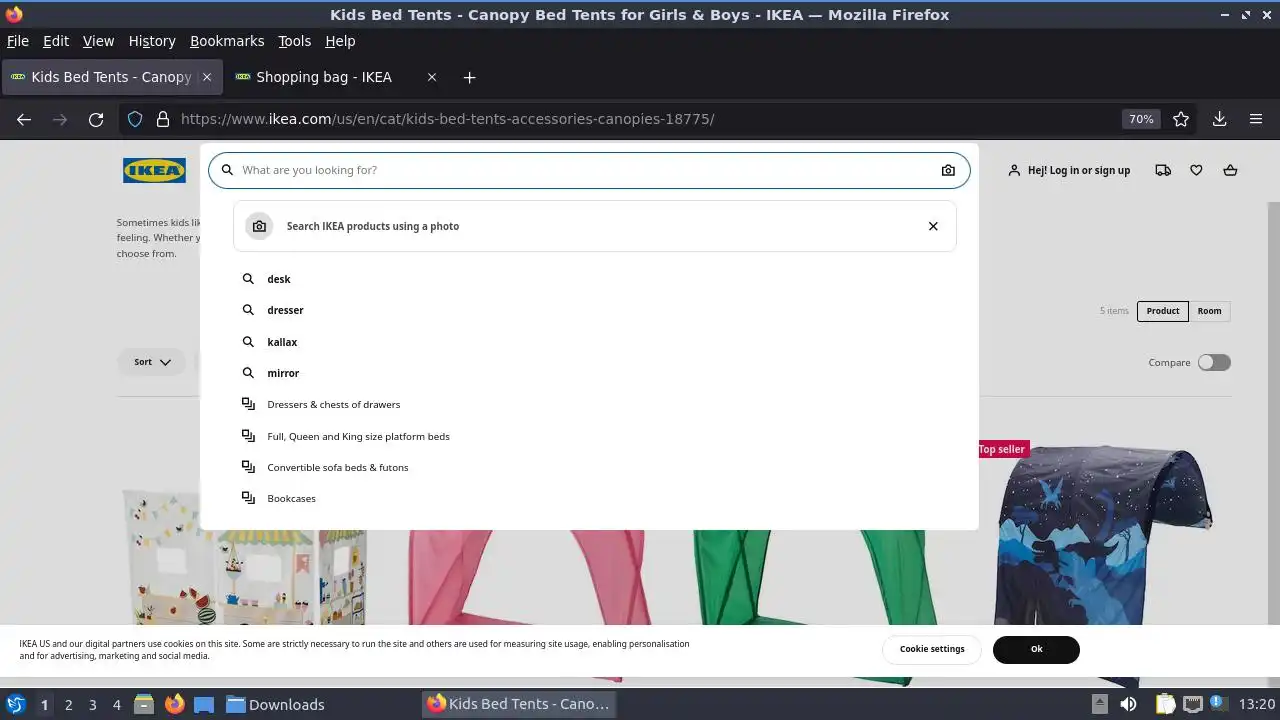
Task: Expand the Sort dropdown
Action: [152, 362]
